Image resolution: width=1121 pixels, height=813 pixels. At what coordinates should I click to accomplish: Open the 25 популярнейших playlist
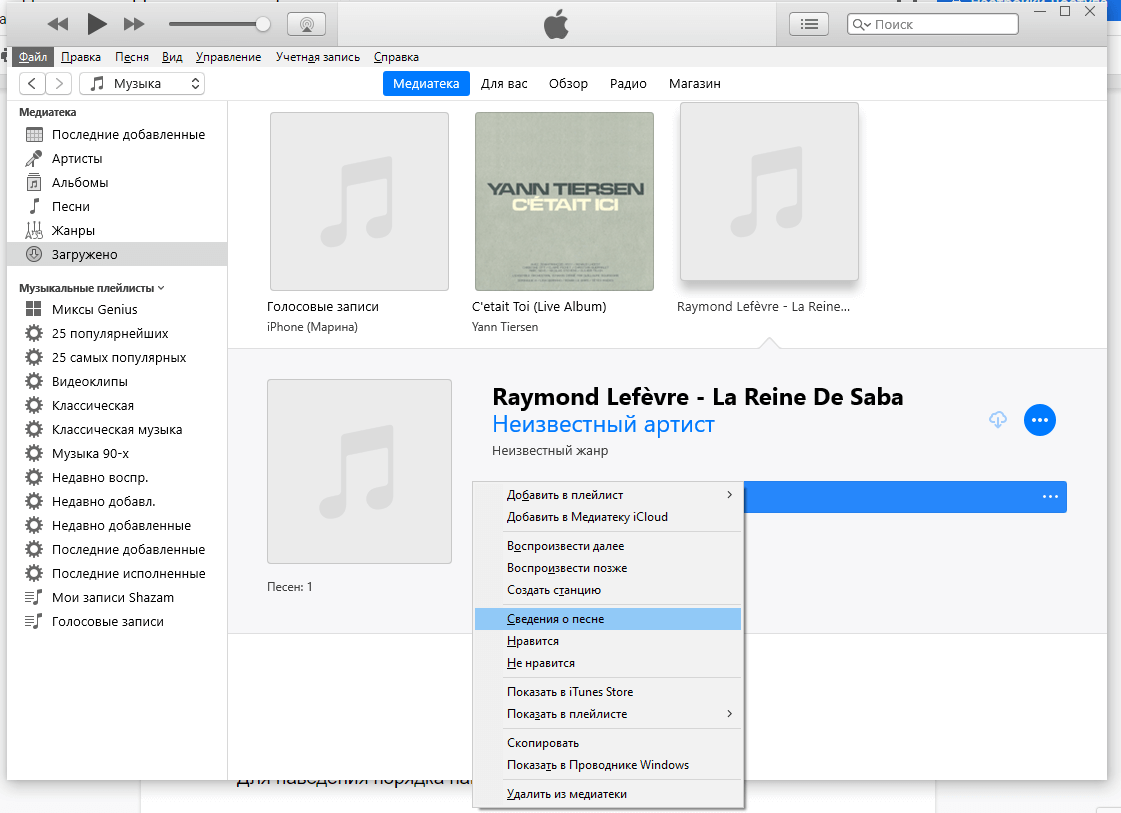coord(117,333)
